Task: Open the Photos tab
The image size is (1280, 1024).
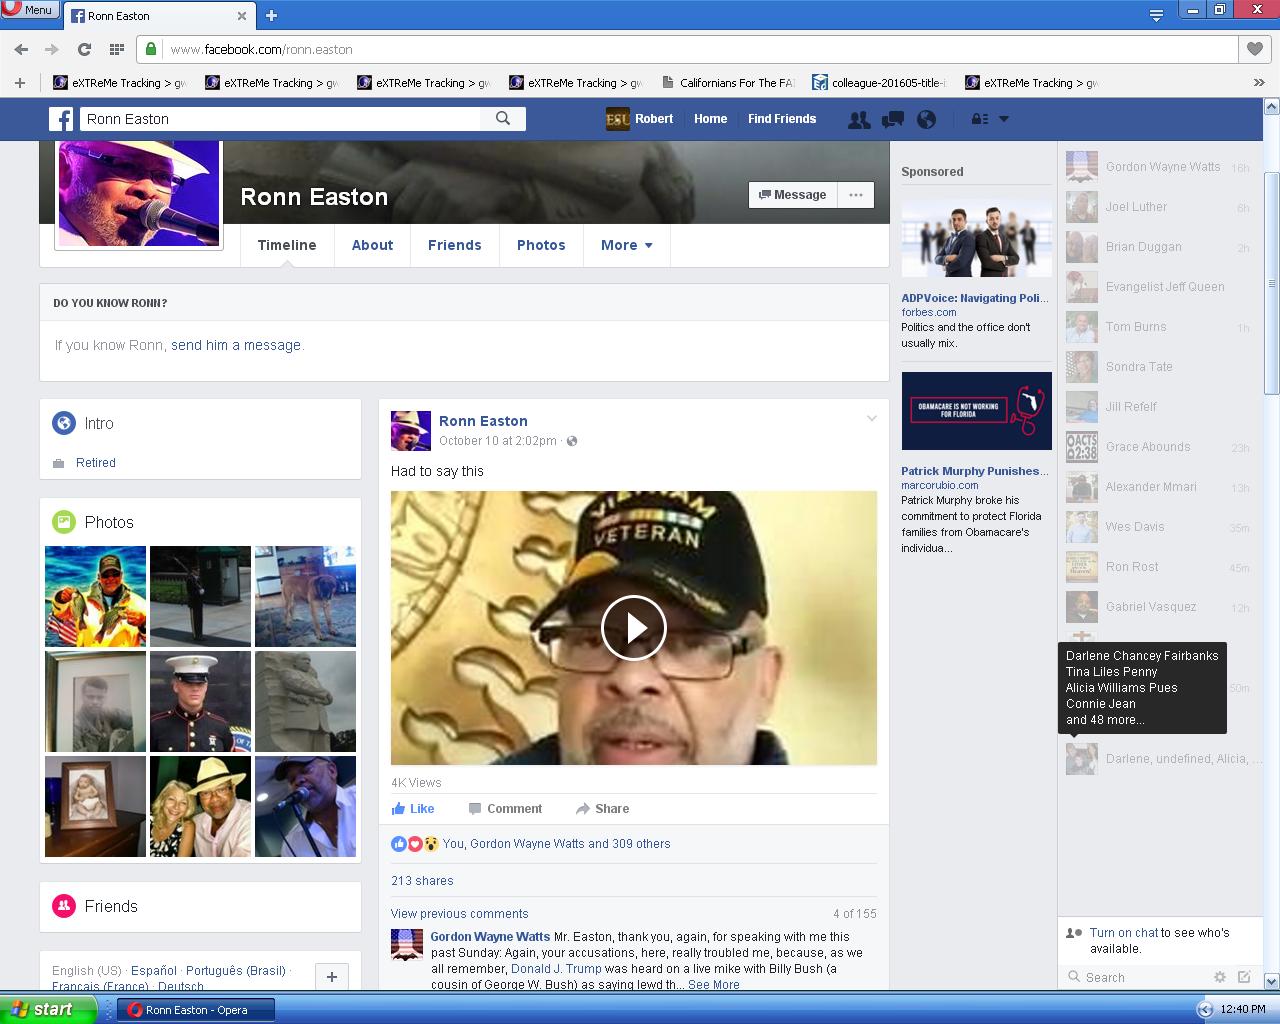Action: coord(541,245)
